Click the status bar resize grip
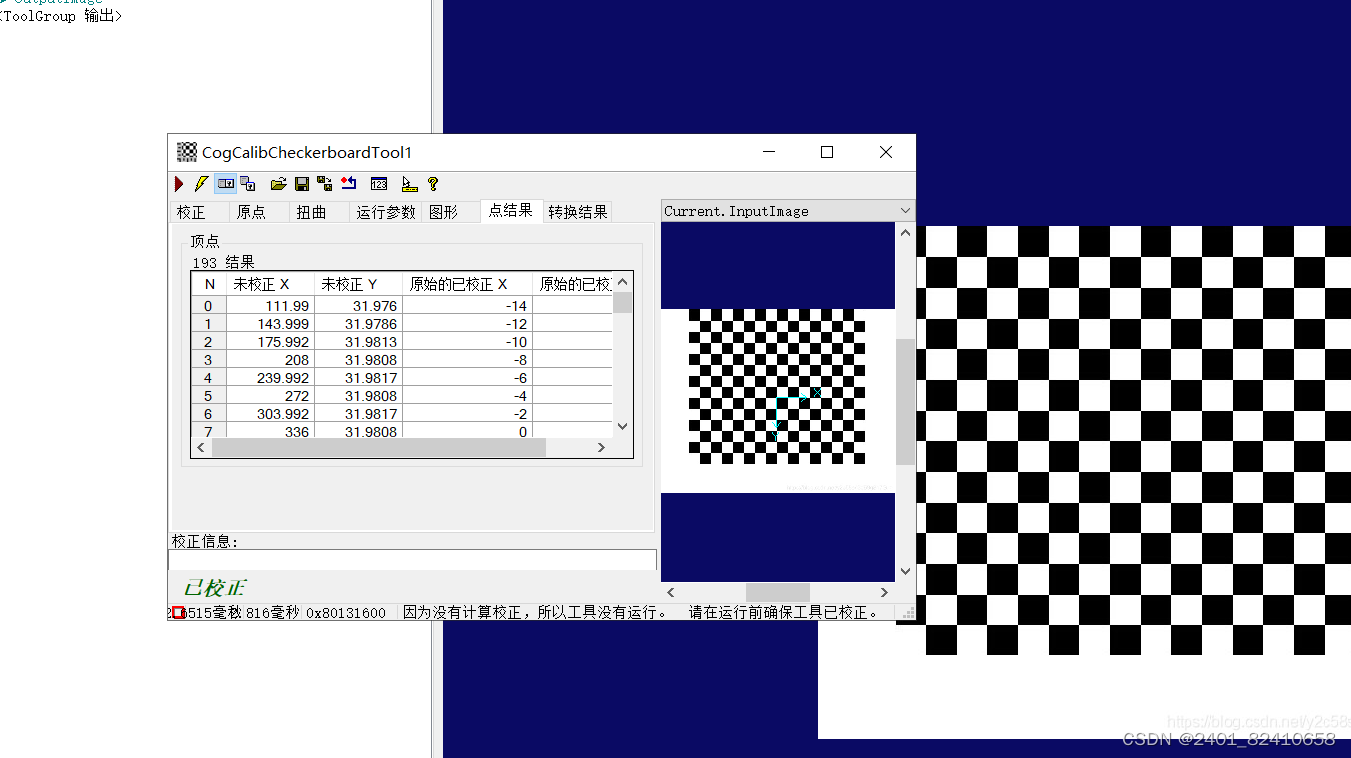 point(908,612)
